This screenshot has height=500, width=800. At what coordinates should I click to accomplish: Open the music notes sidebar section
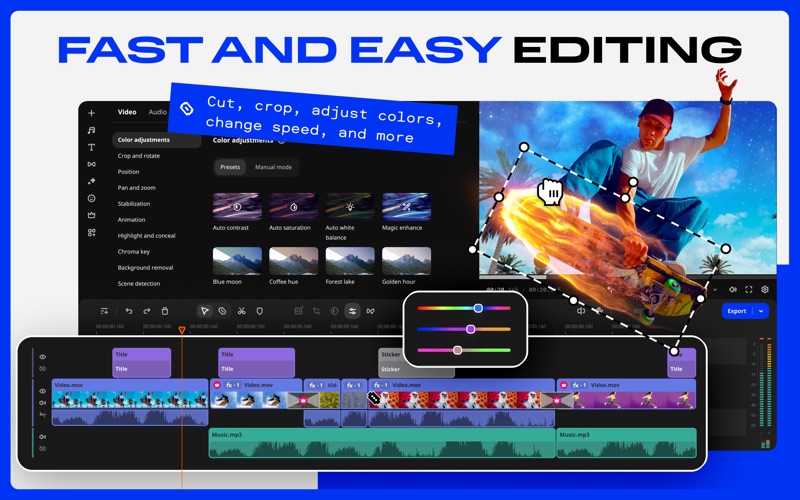point(91,131)
